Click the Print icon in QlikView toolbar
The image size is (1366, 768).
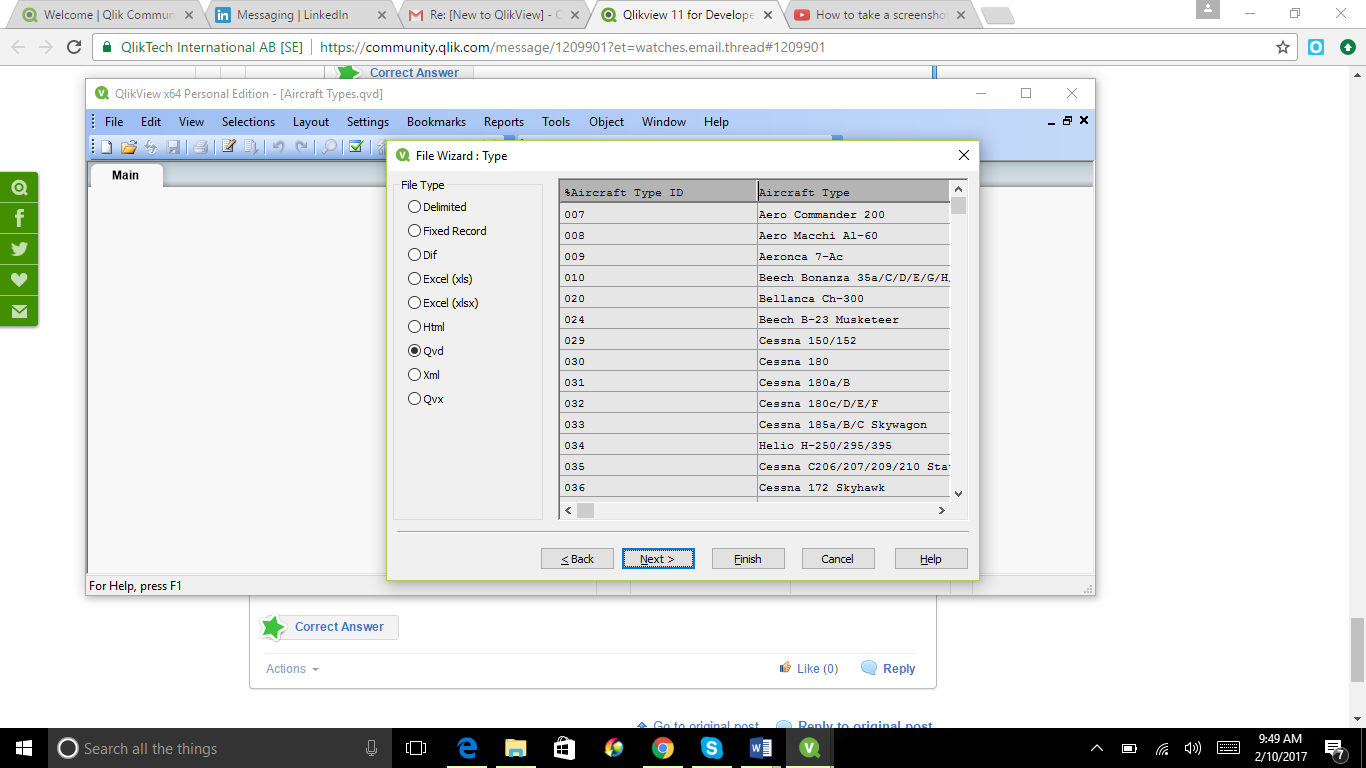click(x=200, y=147)
